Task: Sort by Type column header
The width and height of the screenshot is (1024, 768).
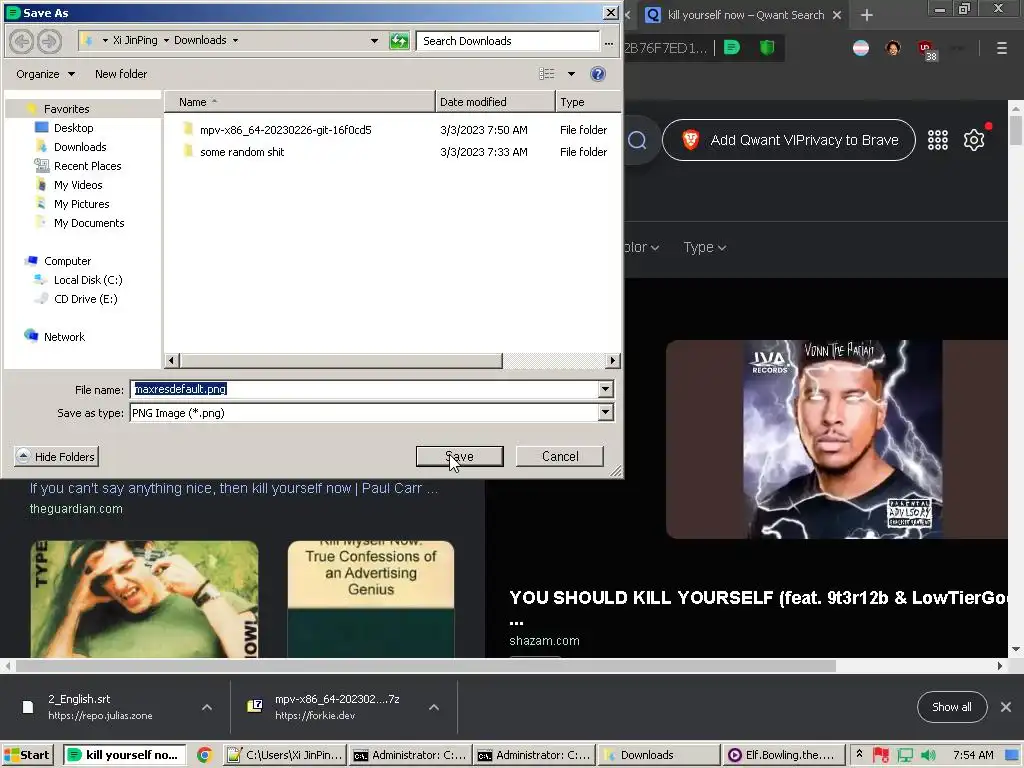Action: tap(588, 102)
